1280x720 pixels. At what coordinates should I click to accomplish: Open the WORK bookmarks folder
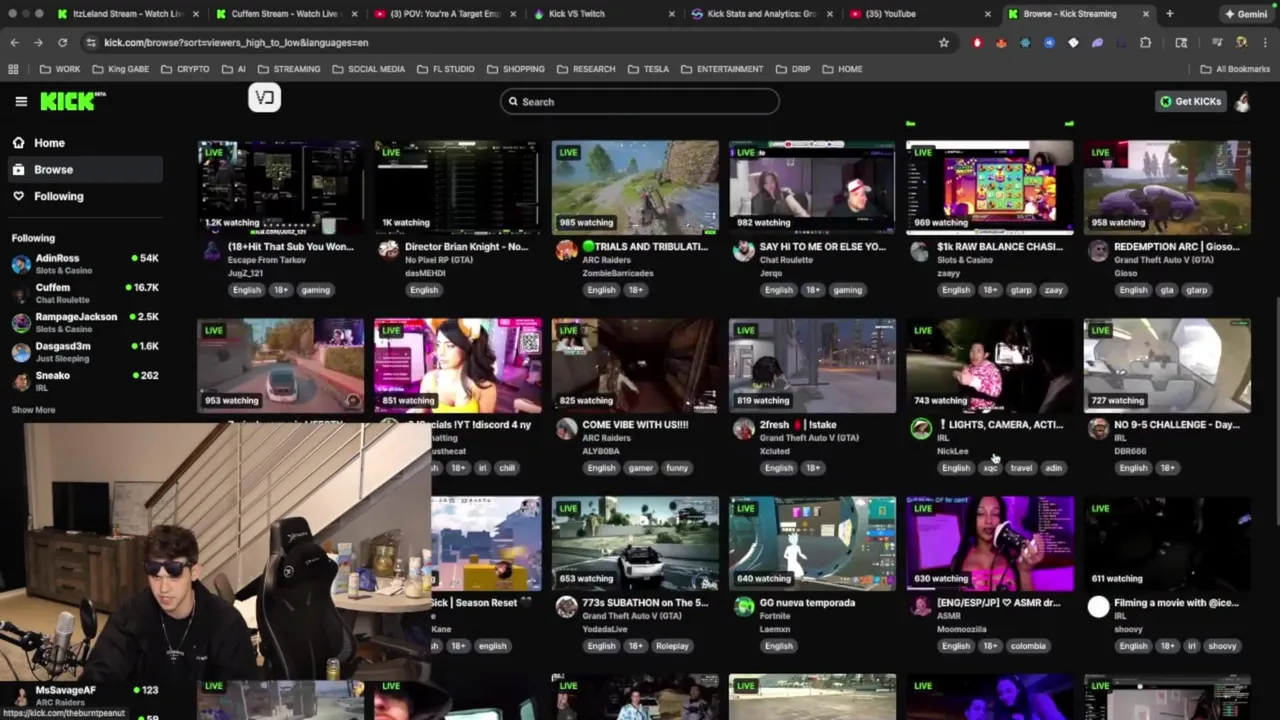point(60,69)
